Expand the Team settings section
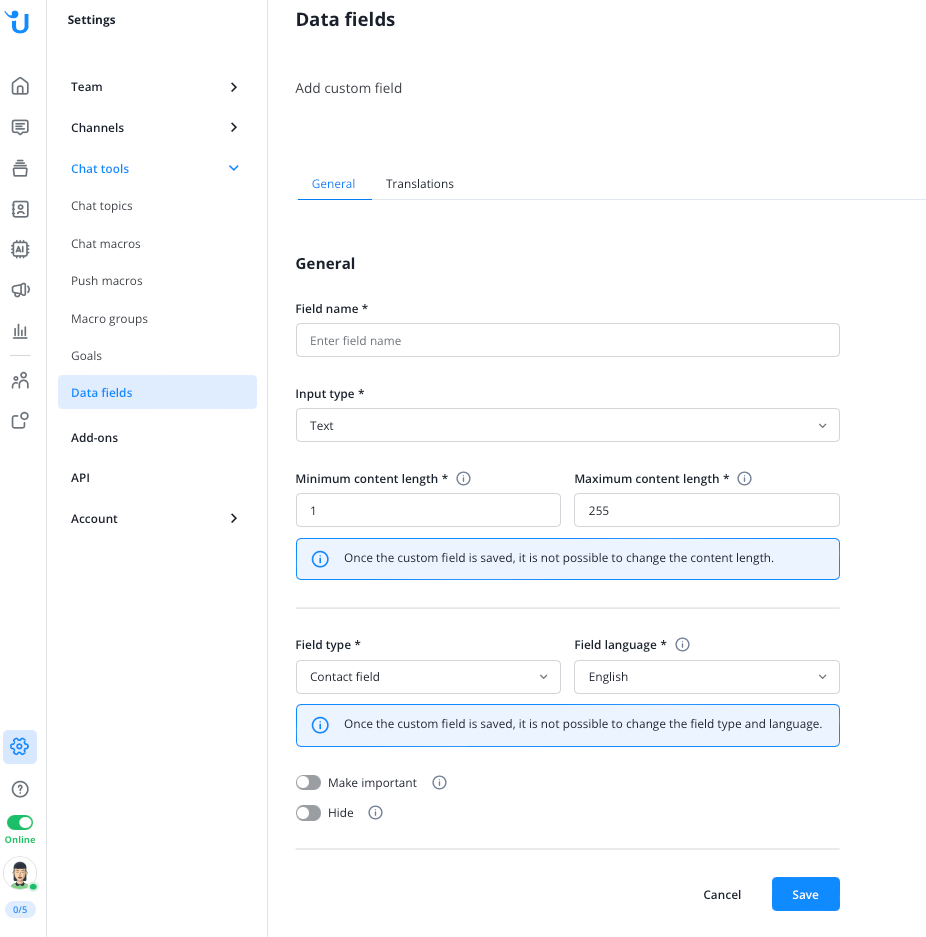 click(155, 87)
